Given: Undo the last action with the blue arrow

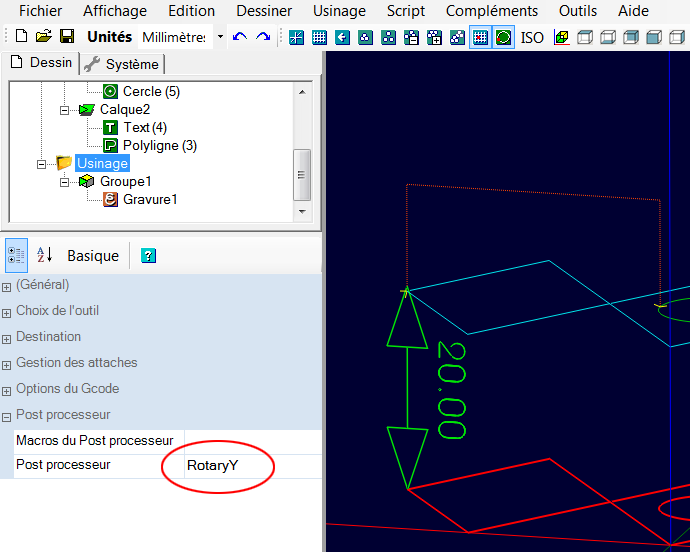Looking at the screenshot, I should (240, 37).
